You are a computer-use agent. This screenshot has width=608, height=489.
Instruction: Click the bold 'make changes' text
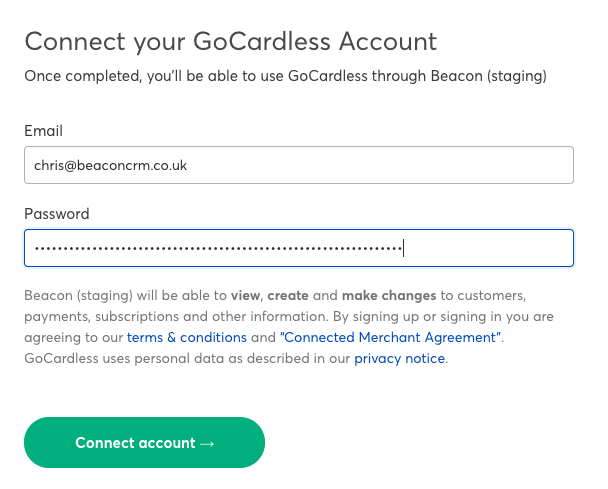389,296
